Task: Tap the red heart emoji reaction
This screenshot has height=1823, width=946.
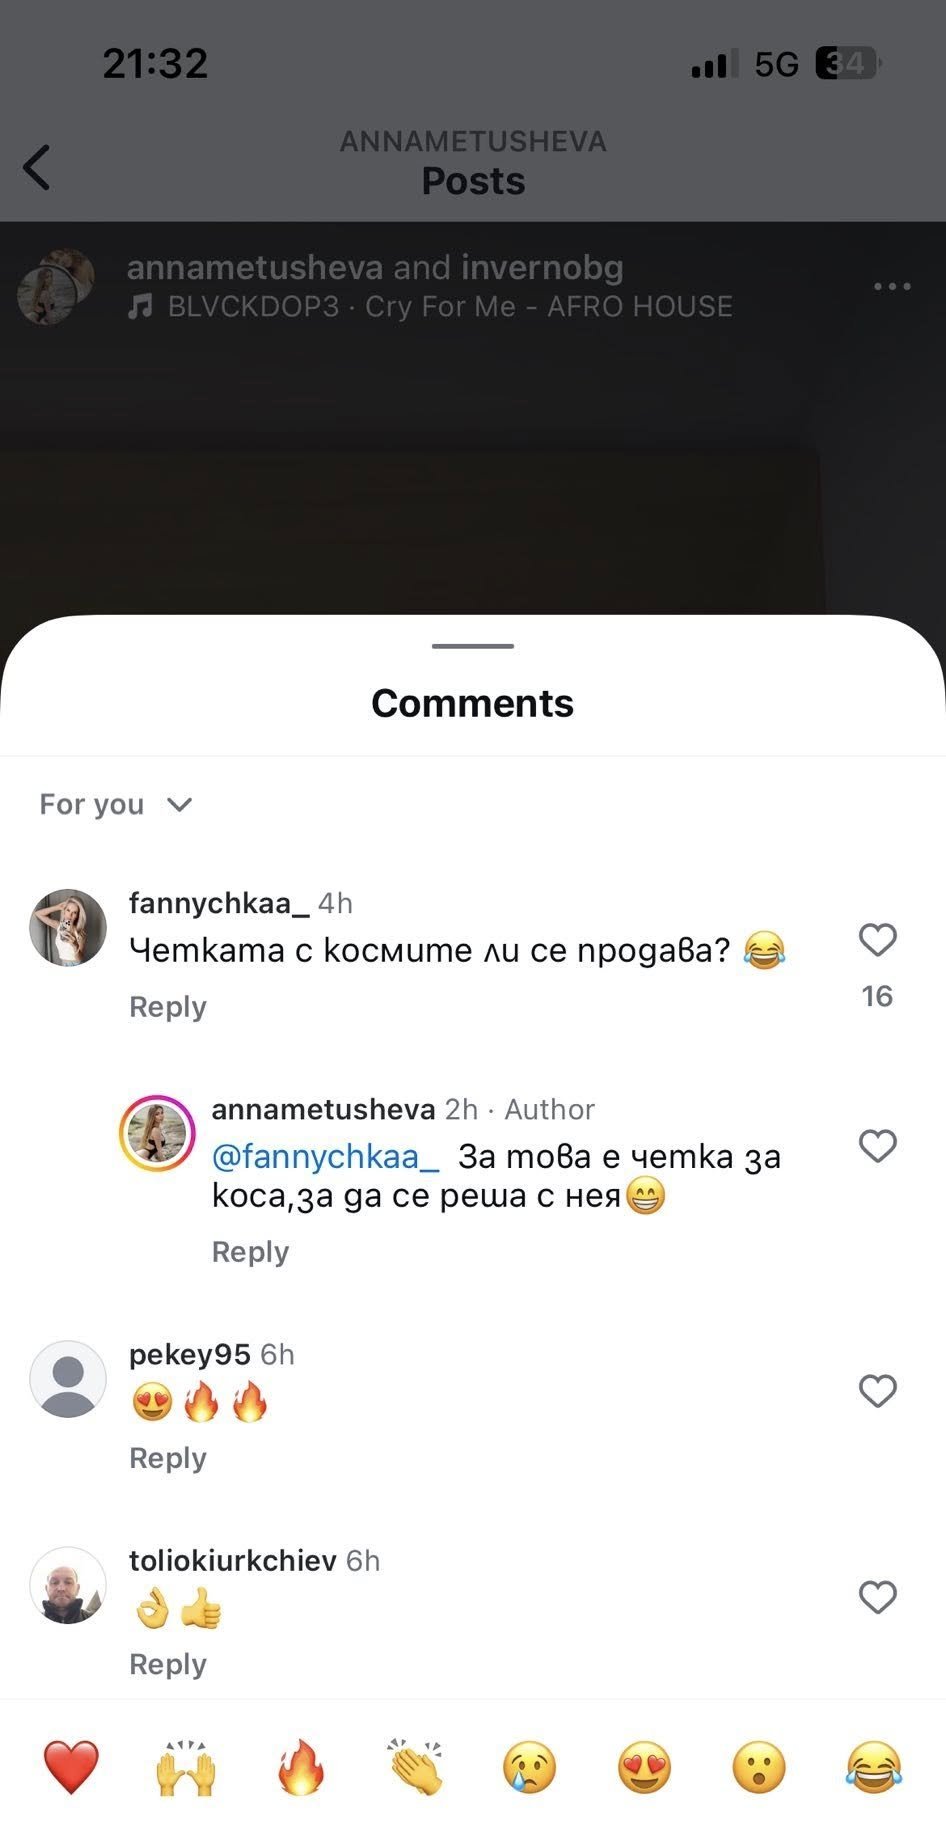Action: pyautogui.click(x=71, y=1766)
